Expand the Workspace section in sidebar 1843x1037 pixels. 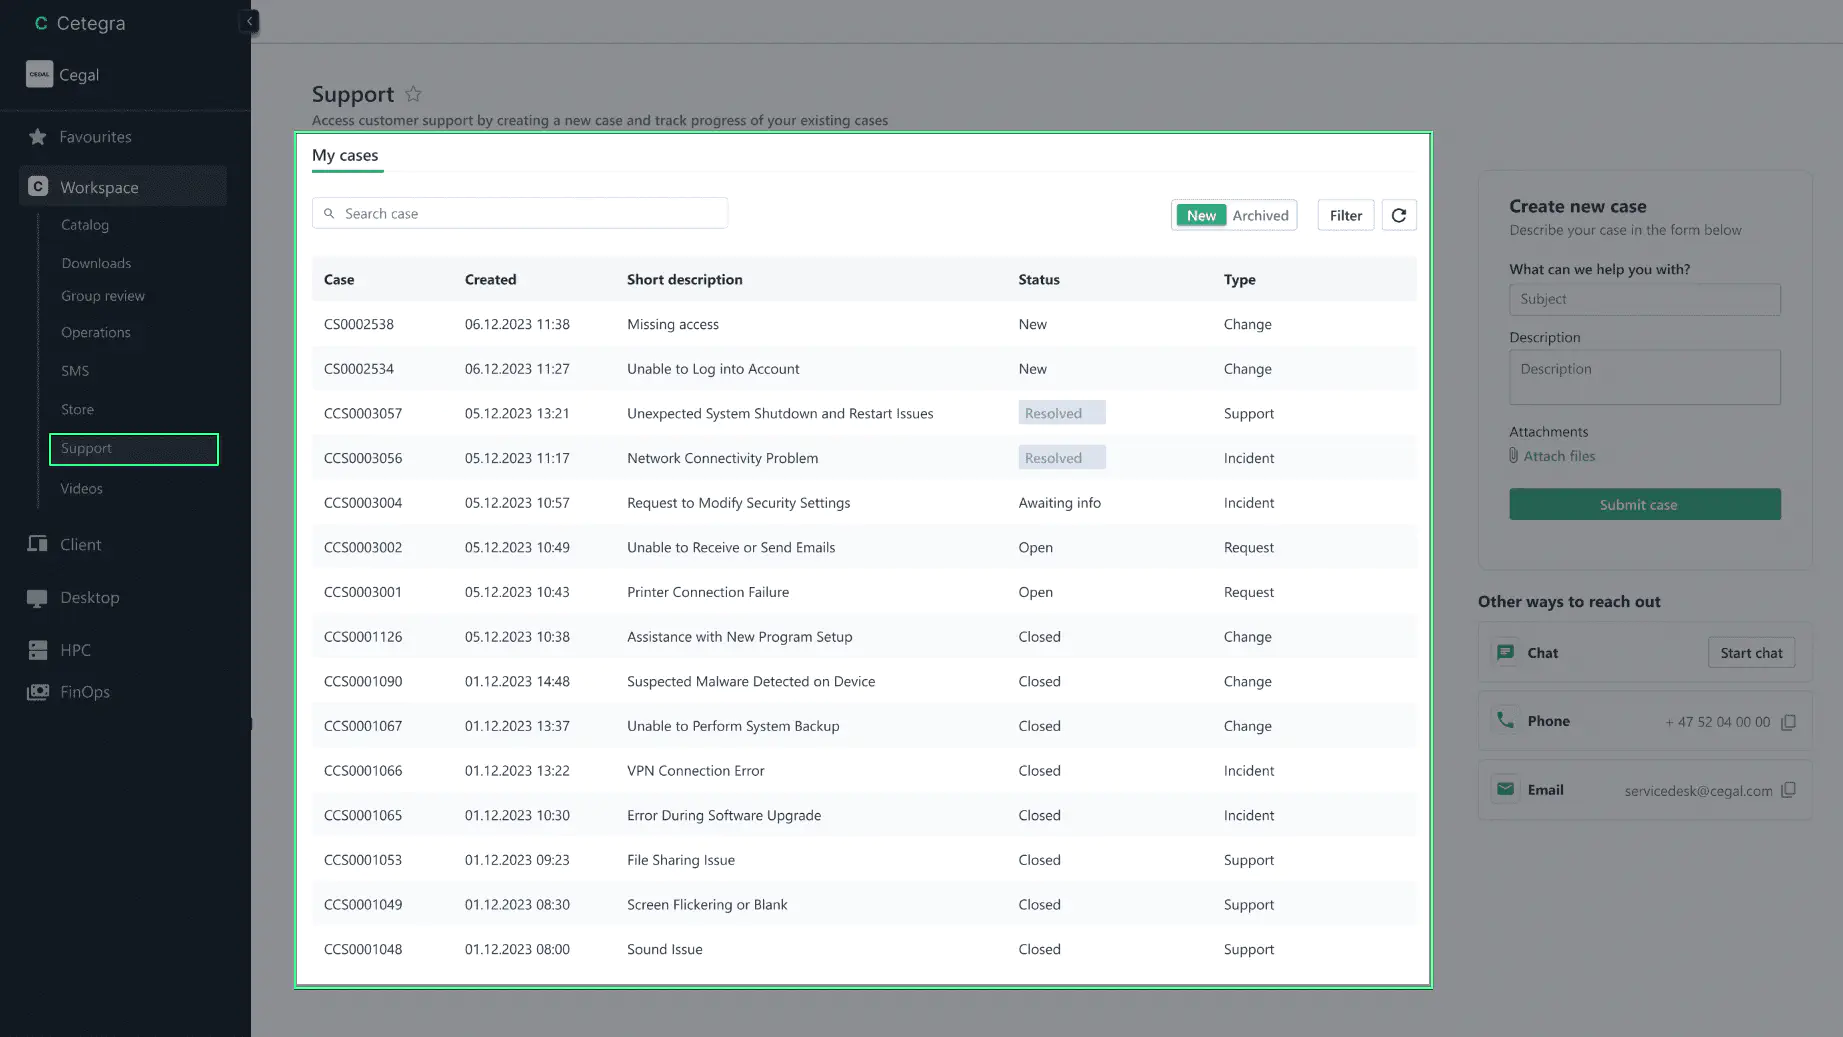pyautogui.click(x=99, y=187)
